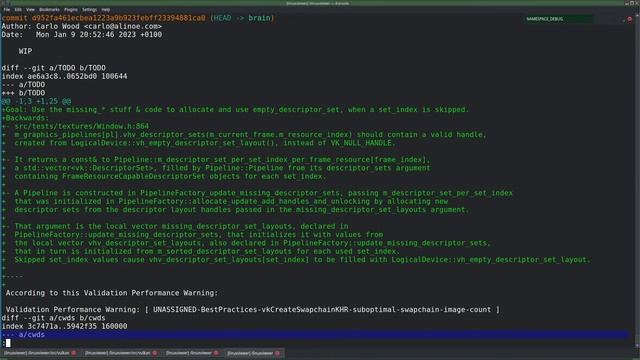Screen dimensions: 640x360
Task: Click 'diff --git a/cwds b/cwds' line
Action: 53,318
